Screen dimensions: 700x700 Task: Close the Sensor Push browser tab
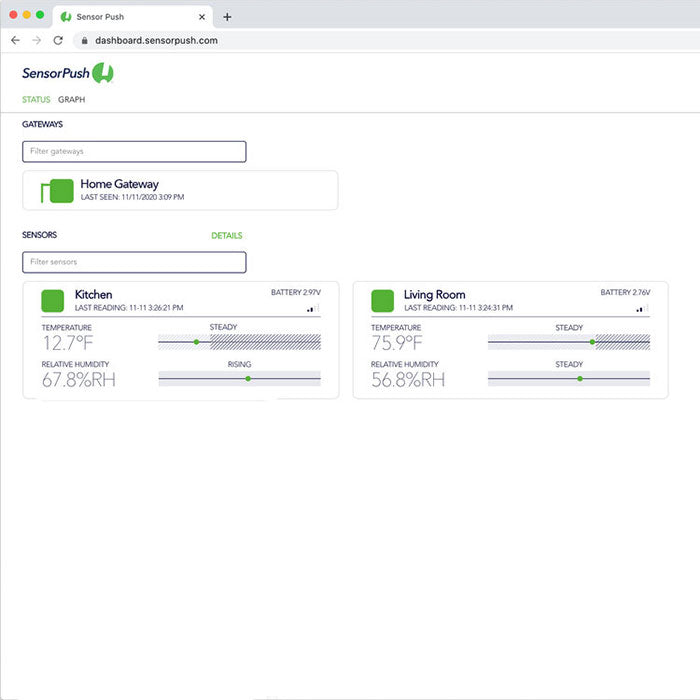tap(201, 17)
